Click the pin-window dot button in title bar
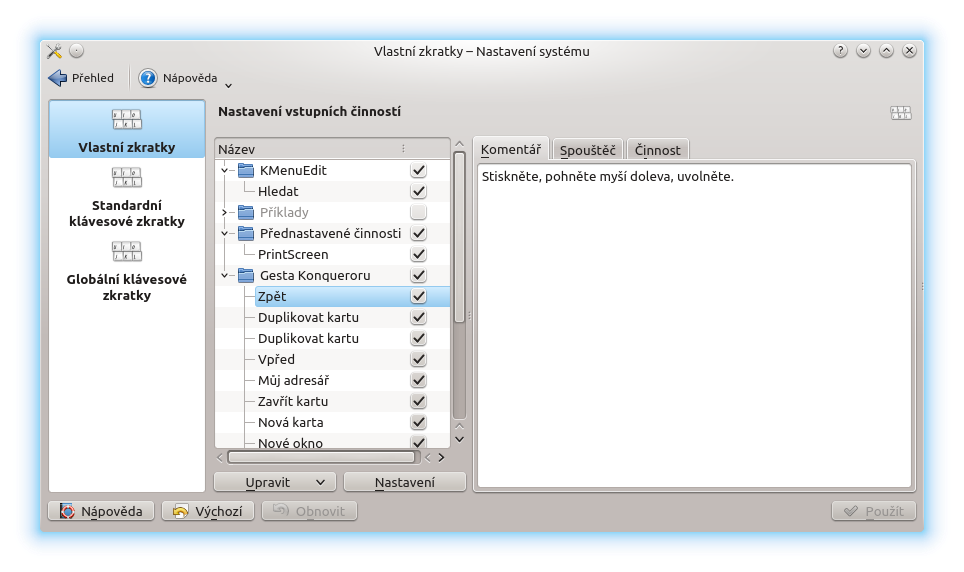The width and height of the screenshot is (964, 572). coord(76,51)
